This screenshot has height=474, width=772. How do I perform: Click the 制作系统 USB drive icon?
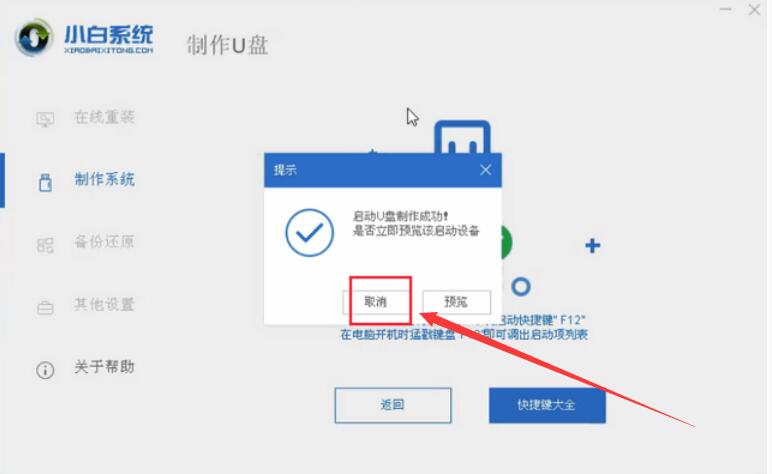[45, 182]
